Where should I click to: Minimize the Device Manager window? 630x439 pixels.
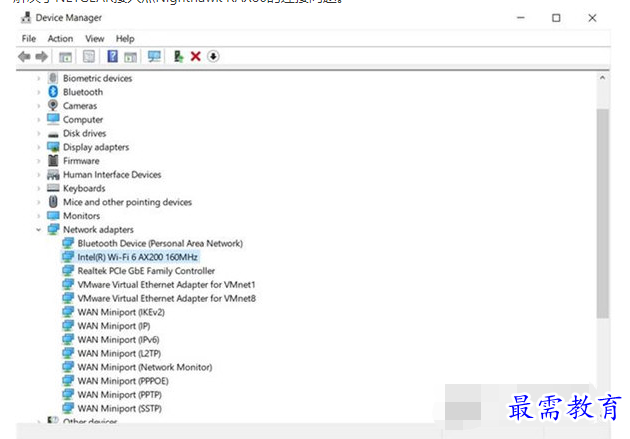click(x=521, y=18)
